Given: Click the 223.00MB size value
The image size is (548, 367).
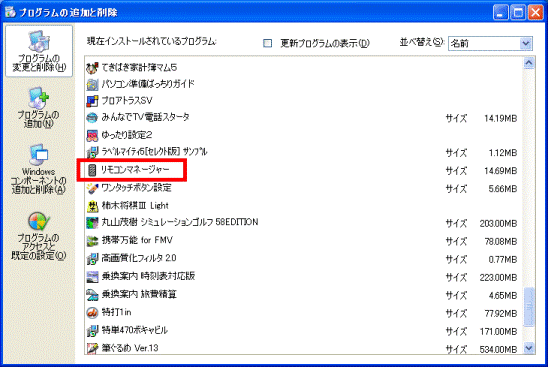Looking at the screenshot, I should (x=498, y=278).
